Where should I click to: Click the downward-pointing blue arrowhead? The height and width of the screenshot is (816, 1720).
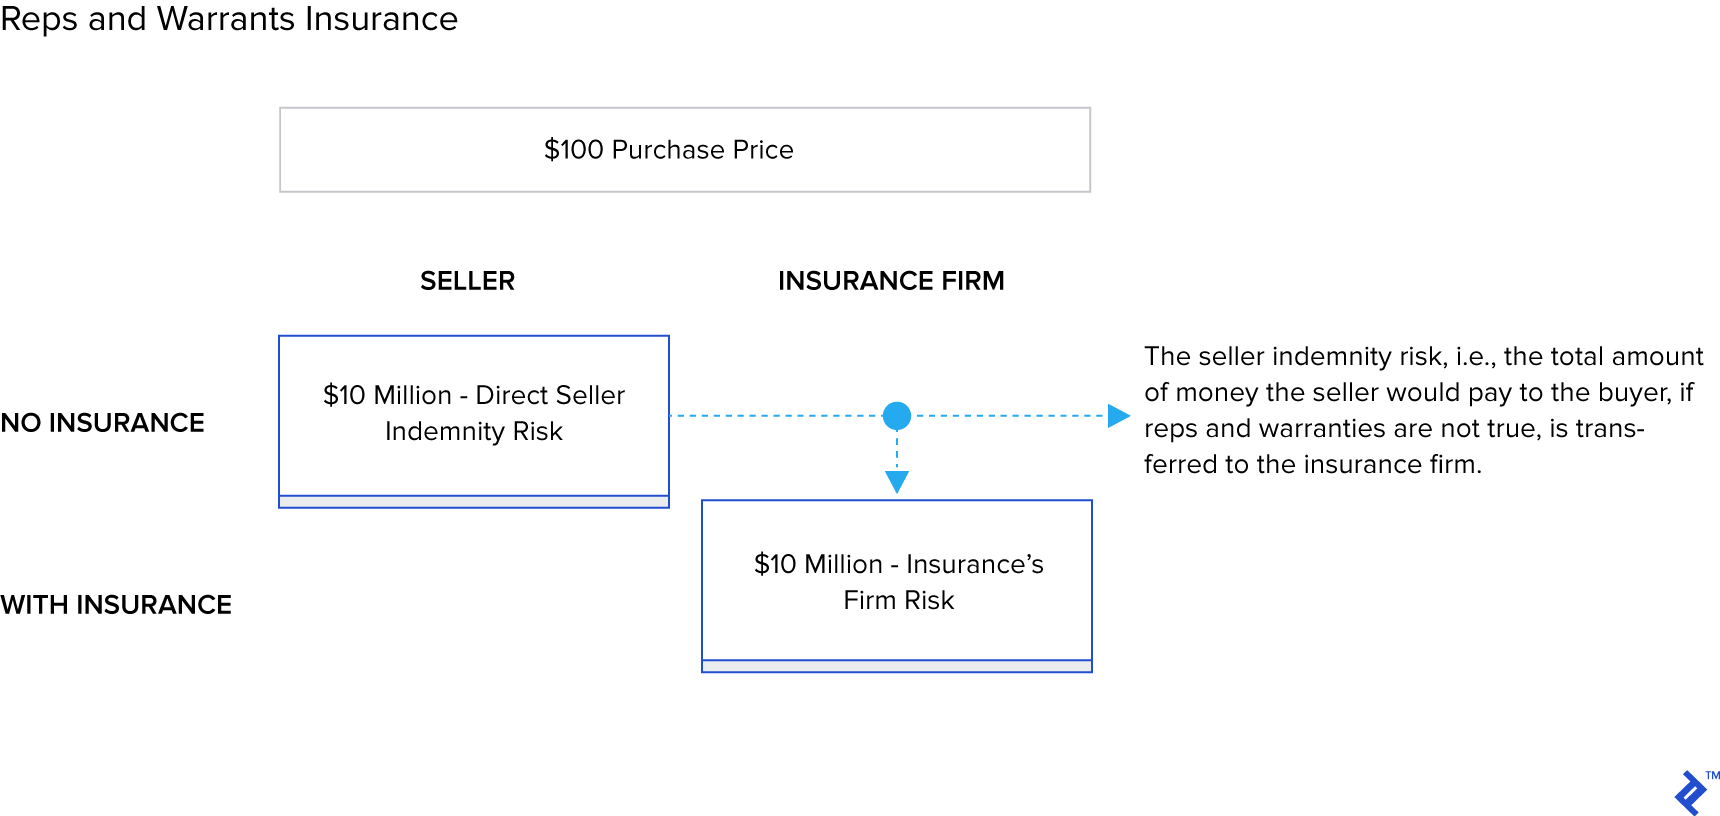pyautogui.click(x=897, y=482)
